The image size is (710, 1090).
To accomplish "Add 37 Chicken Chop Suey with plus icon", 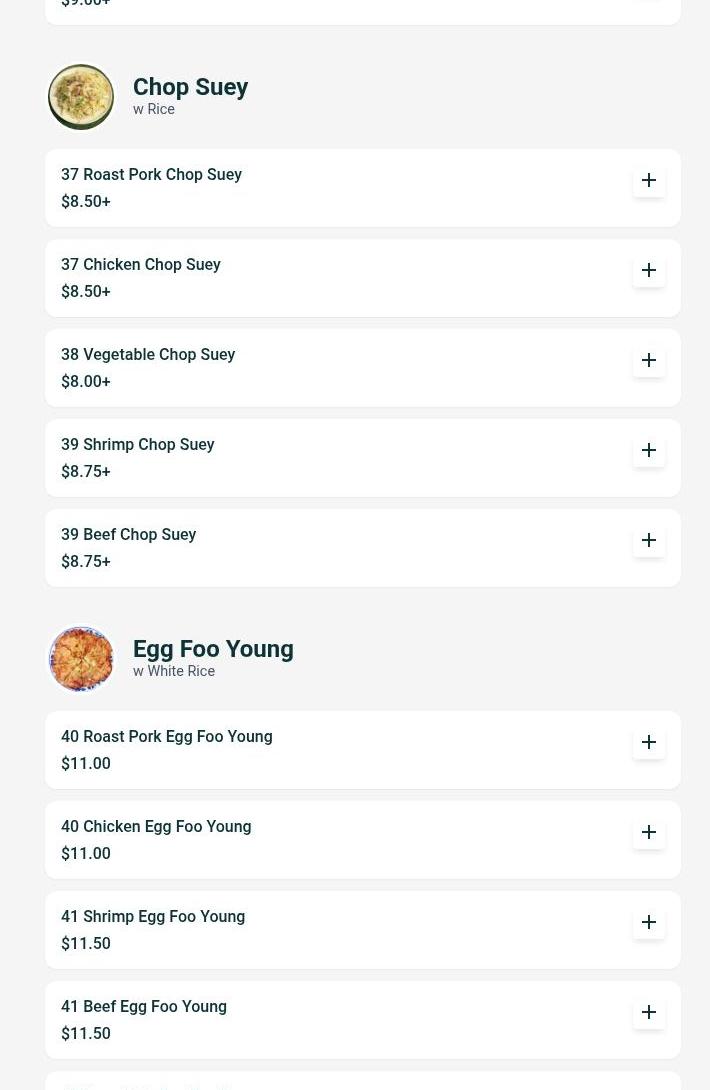I will click(648, 270).
